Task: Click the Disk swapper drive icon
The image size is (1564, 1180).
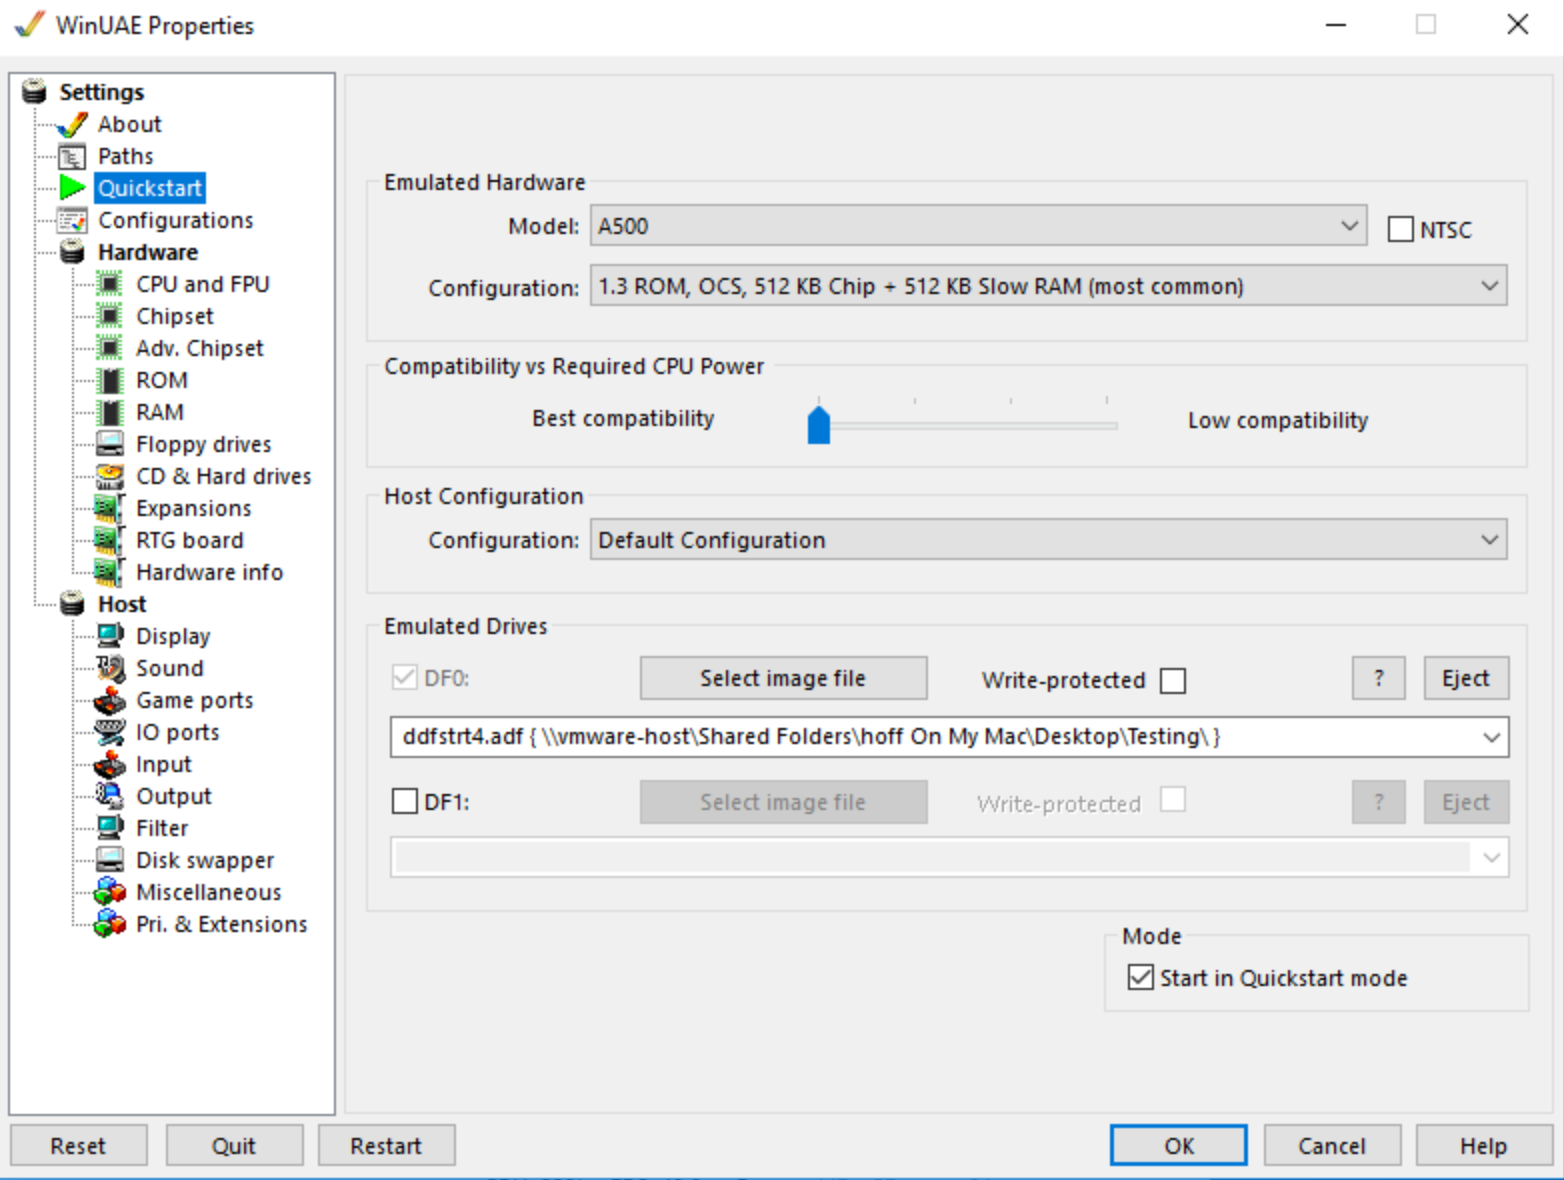Action: tap(110, 860)
